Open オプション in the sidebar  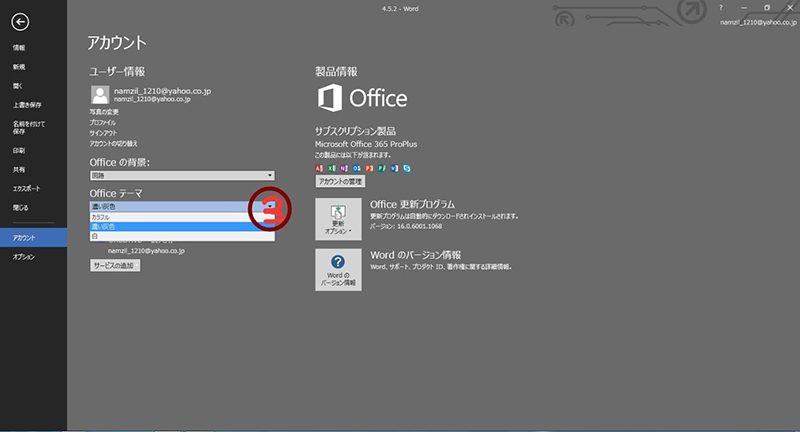pos(24,257)
